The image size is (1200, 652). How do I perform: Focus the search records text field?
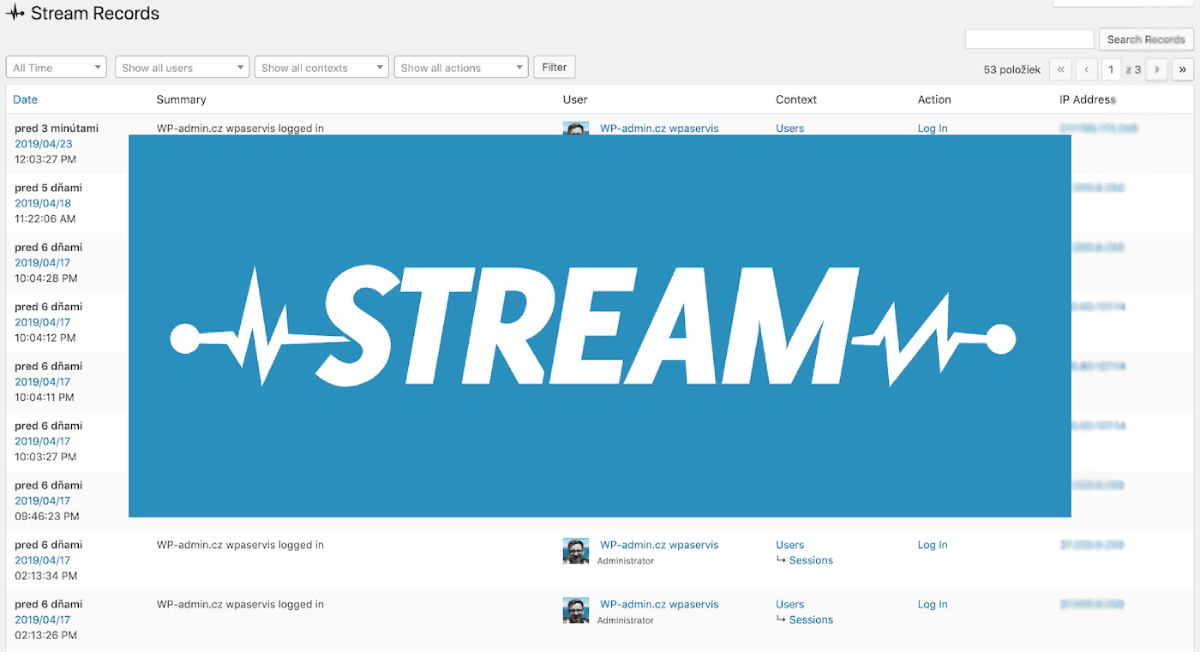[x=1029, y=39]
